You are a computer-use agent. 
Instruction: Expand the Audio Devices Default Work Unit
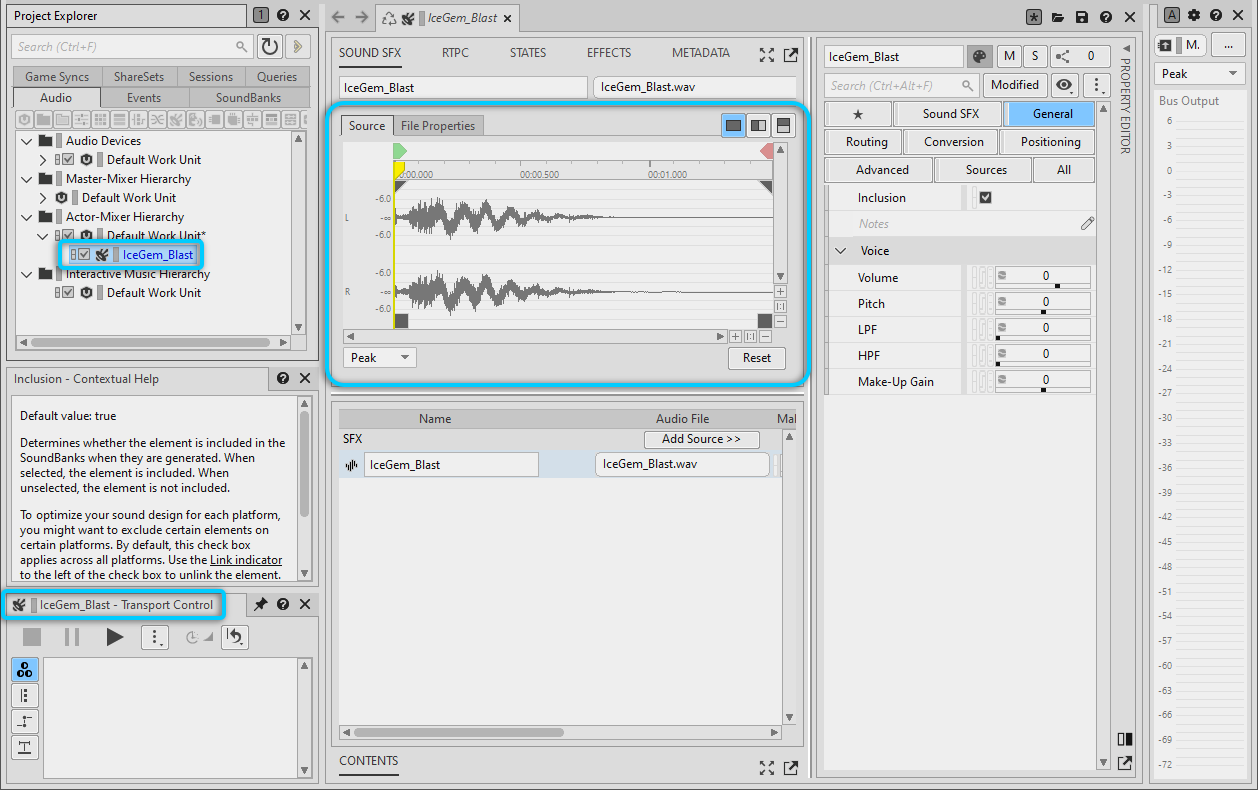coord(43,160)
